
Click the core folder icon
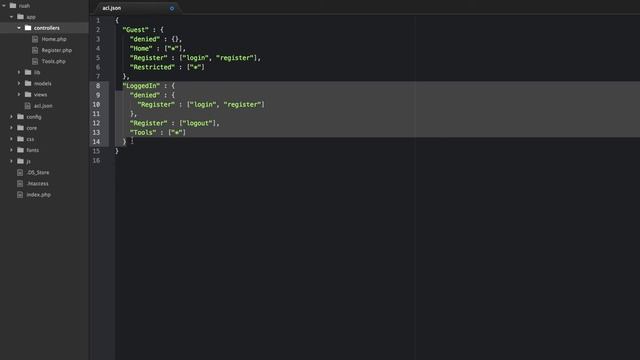click(20, 128)
